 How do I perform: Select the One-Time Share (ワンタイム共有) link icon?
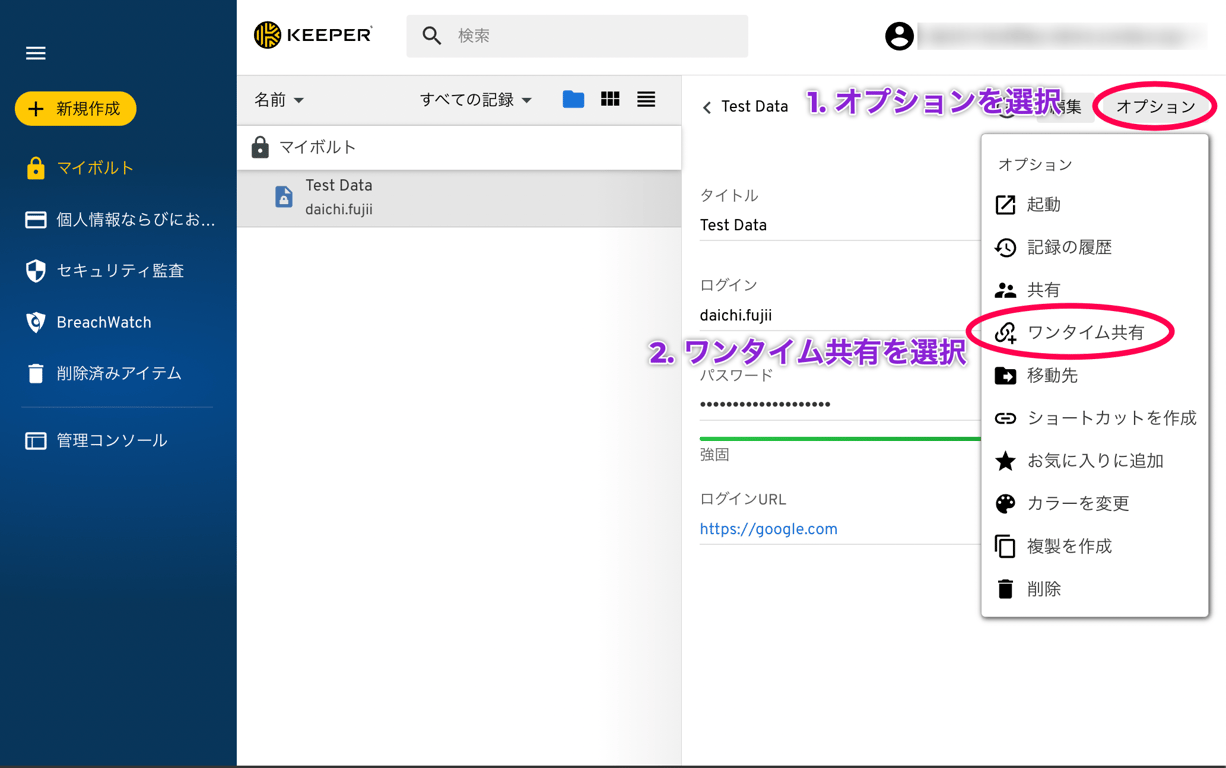pos(1003,332)
